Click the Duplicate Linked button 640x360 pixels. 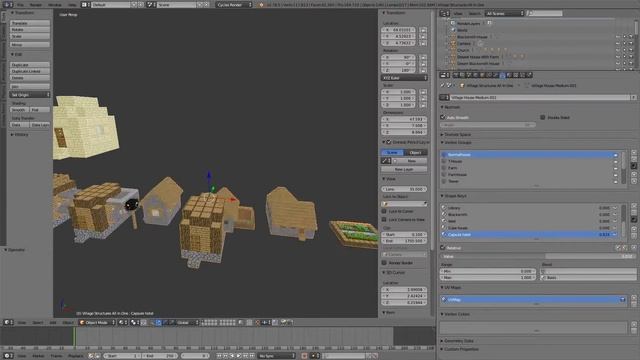(x=30, y=71)
